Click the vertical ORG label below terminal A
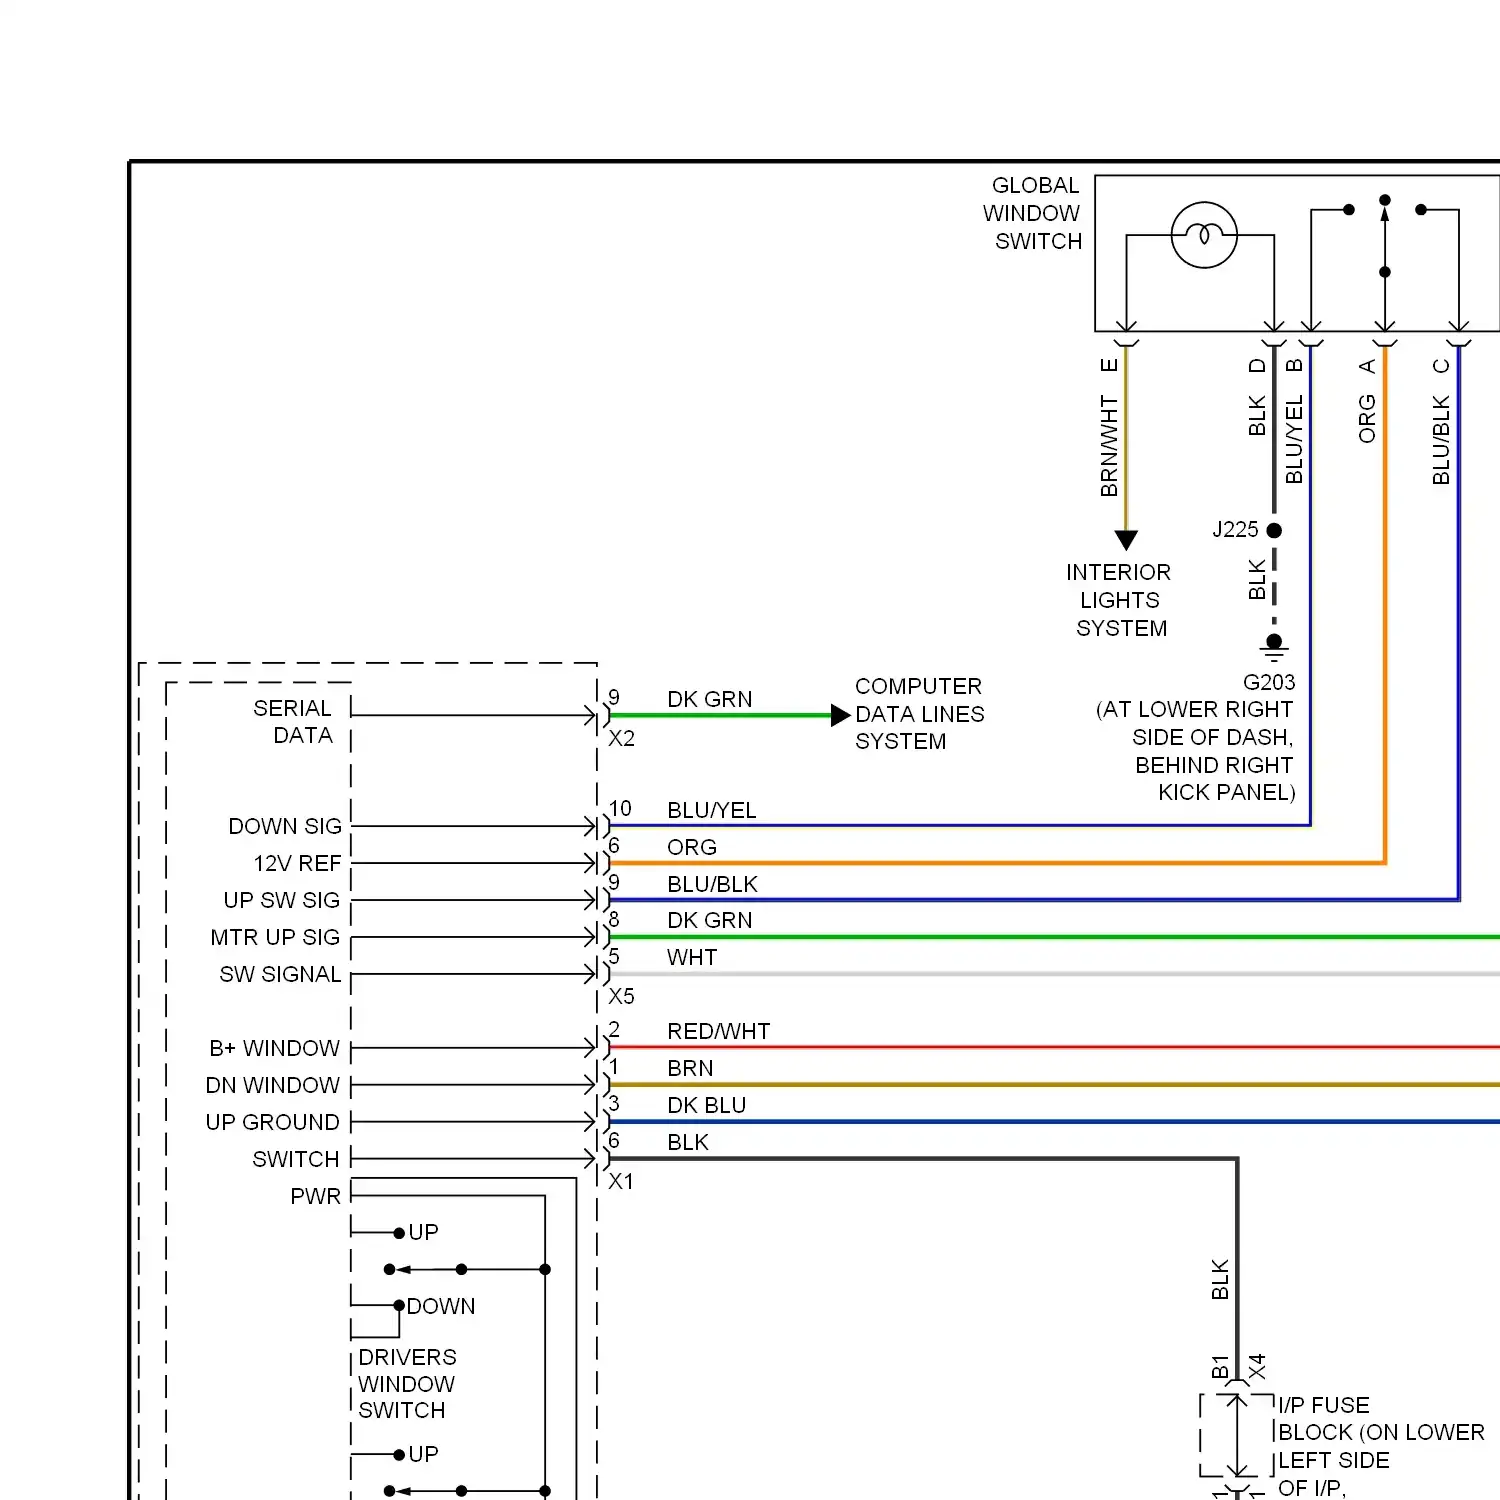The image size is (1500, 1500). click(1367, 418)
